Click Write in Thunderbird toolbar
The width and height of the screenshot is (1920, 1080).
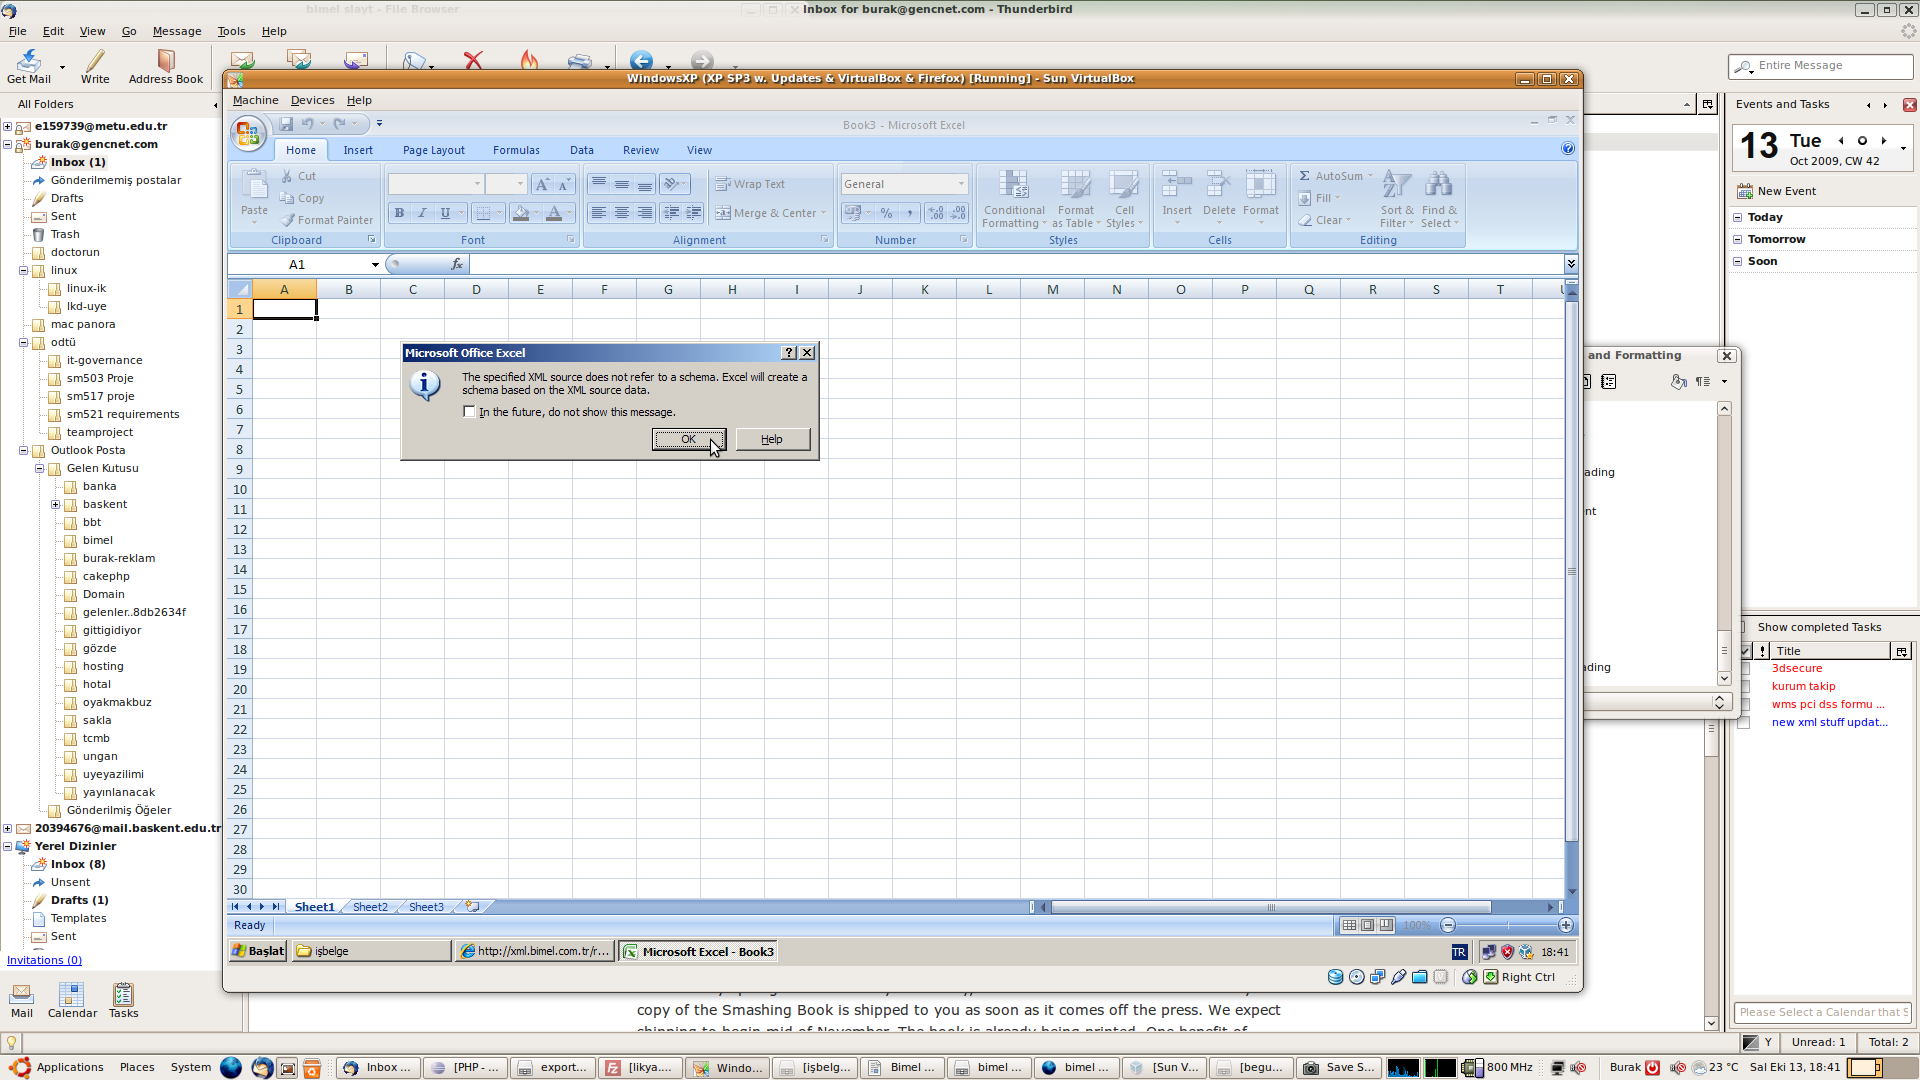[x=95, y=67]
